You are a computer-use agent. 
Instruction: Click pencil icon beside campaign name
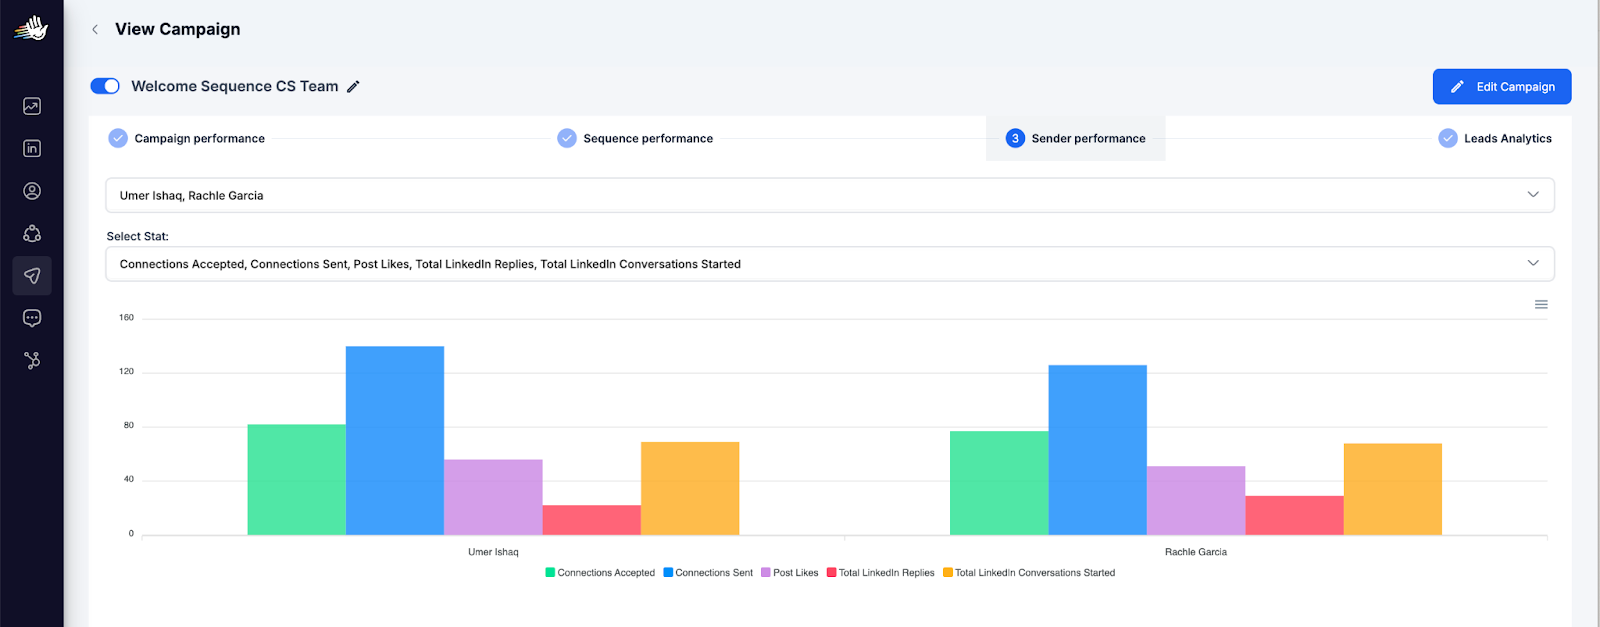353,87
